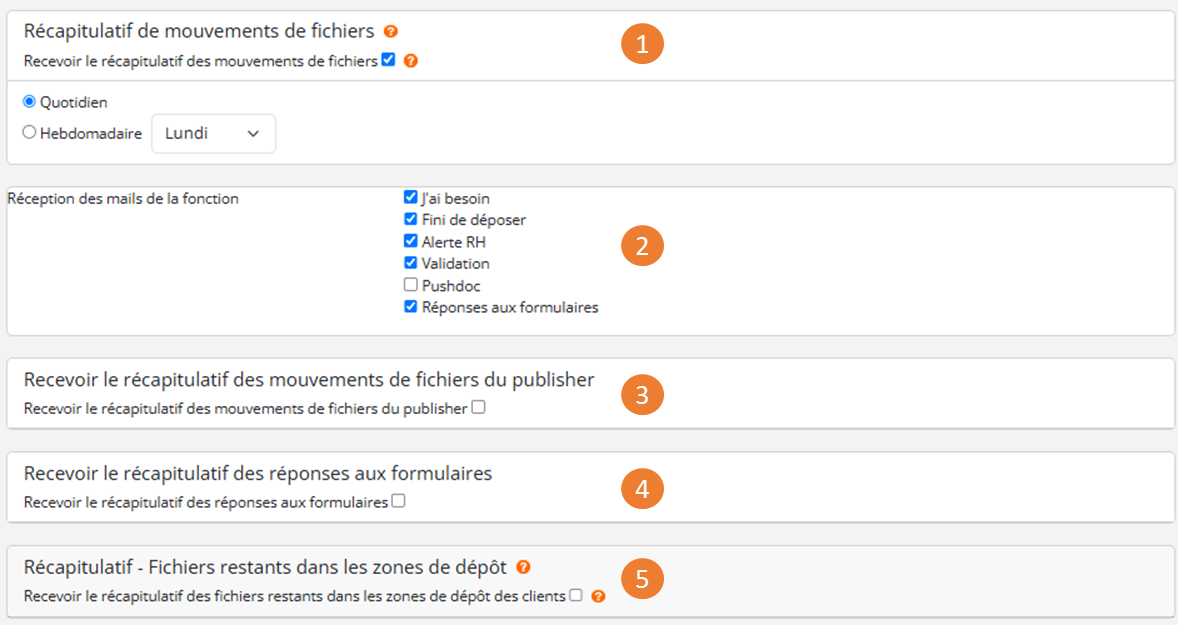Select the orange badge numbered 5
1178x625 pixels.
tap(643, 578)
